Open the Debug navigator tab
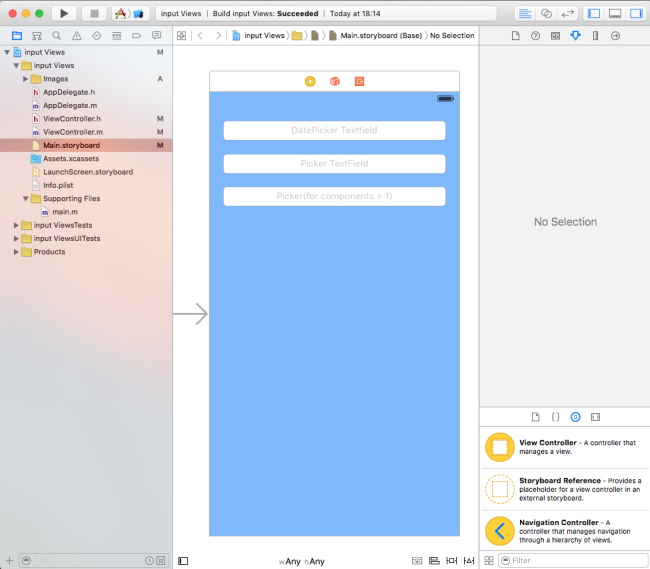 pos(116,36)
